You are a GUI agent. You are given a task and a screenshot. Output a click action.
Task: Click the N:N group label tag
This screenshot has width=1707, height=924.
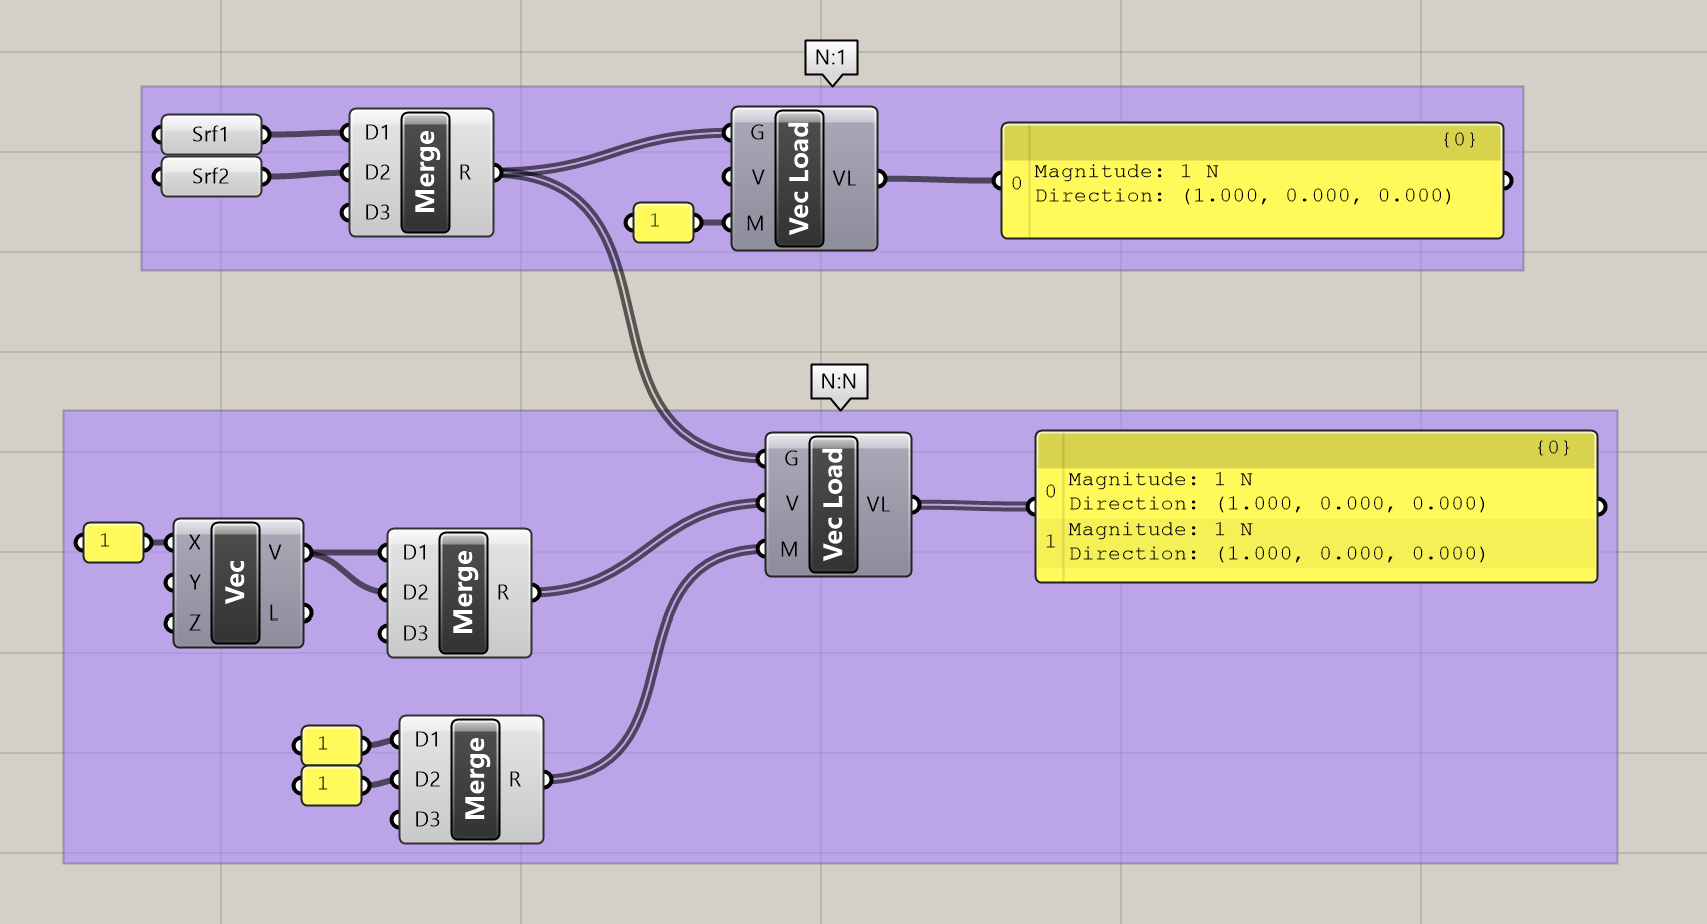(838, 381)
